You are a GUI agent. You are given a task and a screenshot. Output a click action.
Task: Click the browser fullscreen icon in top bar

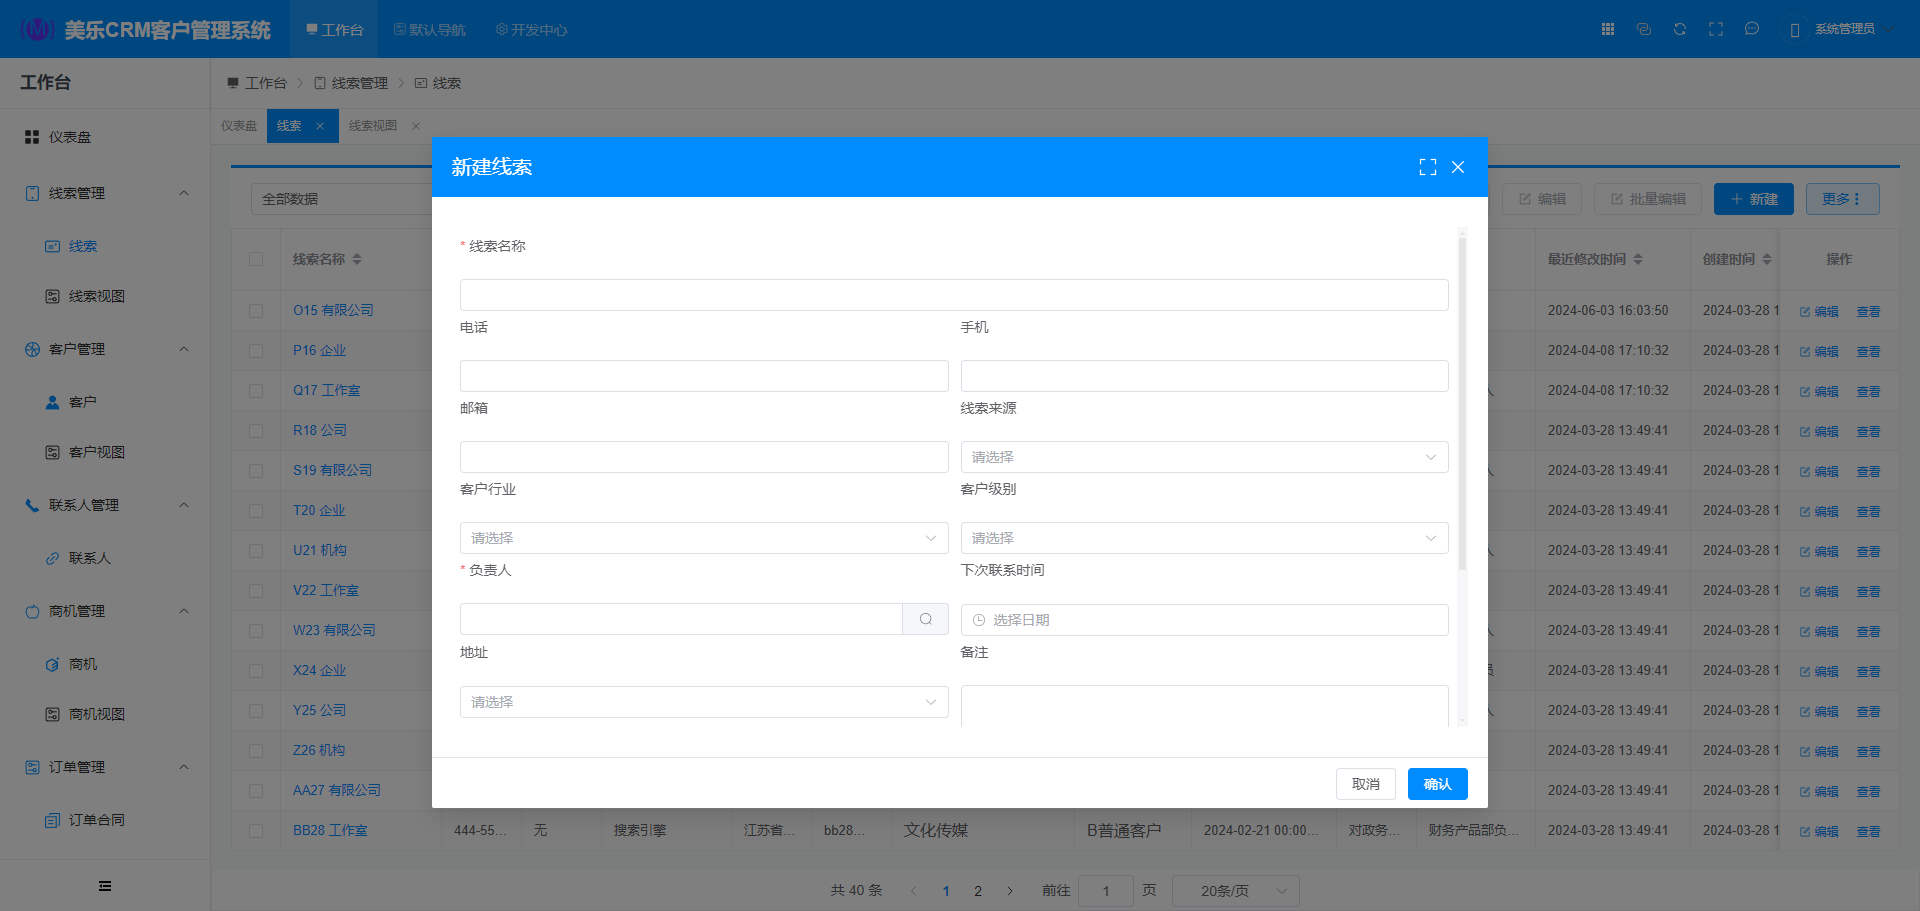click(1716, 29)
